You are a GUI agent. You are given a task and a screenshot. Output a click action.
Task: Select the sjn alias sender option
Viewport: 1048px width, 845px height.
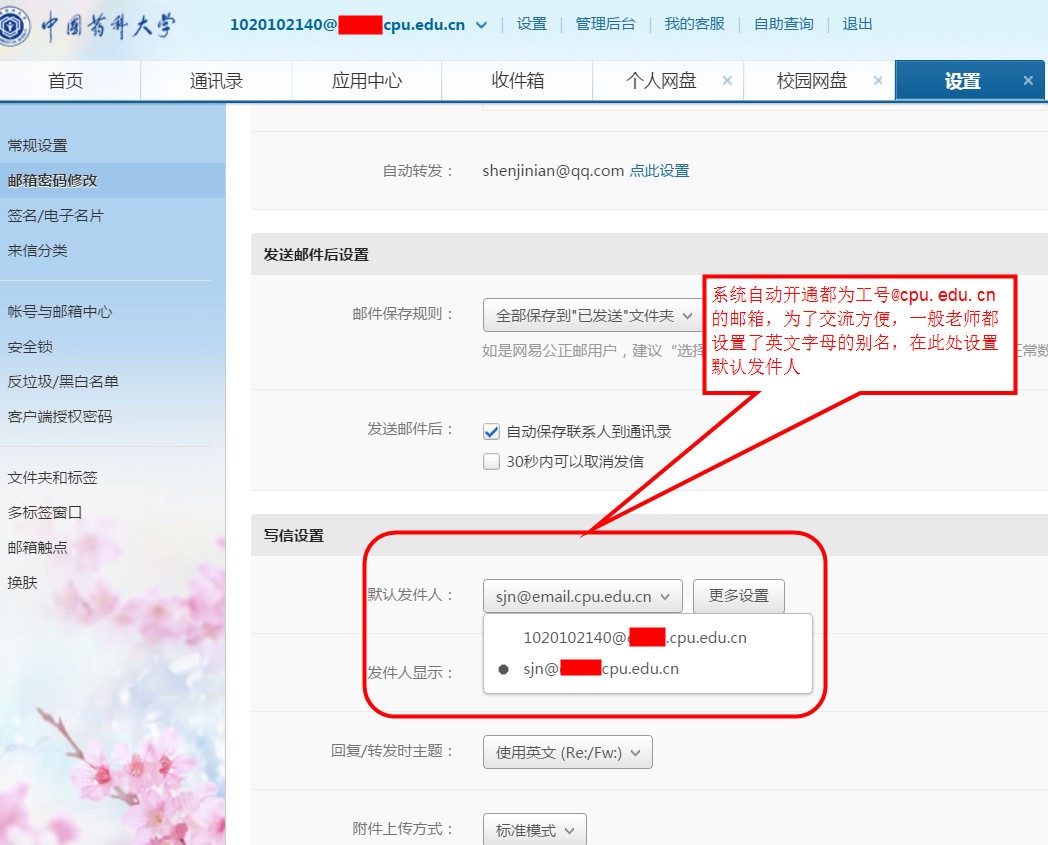click(600, 669)
